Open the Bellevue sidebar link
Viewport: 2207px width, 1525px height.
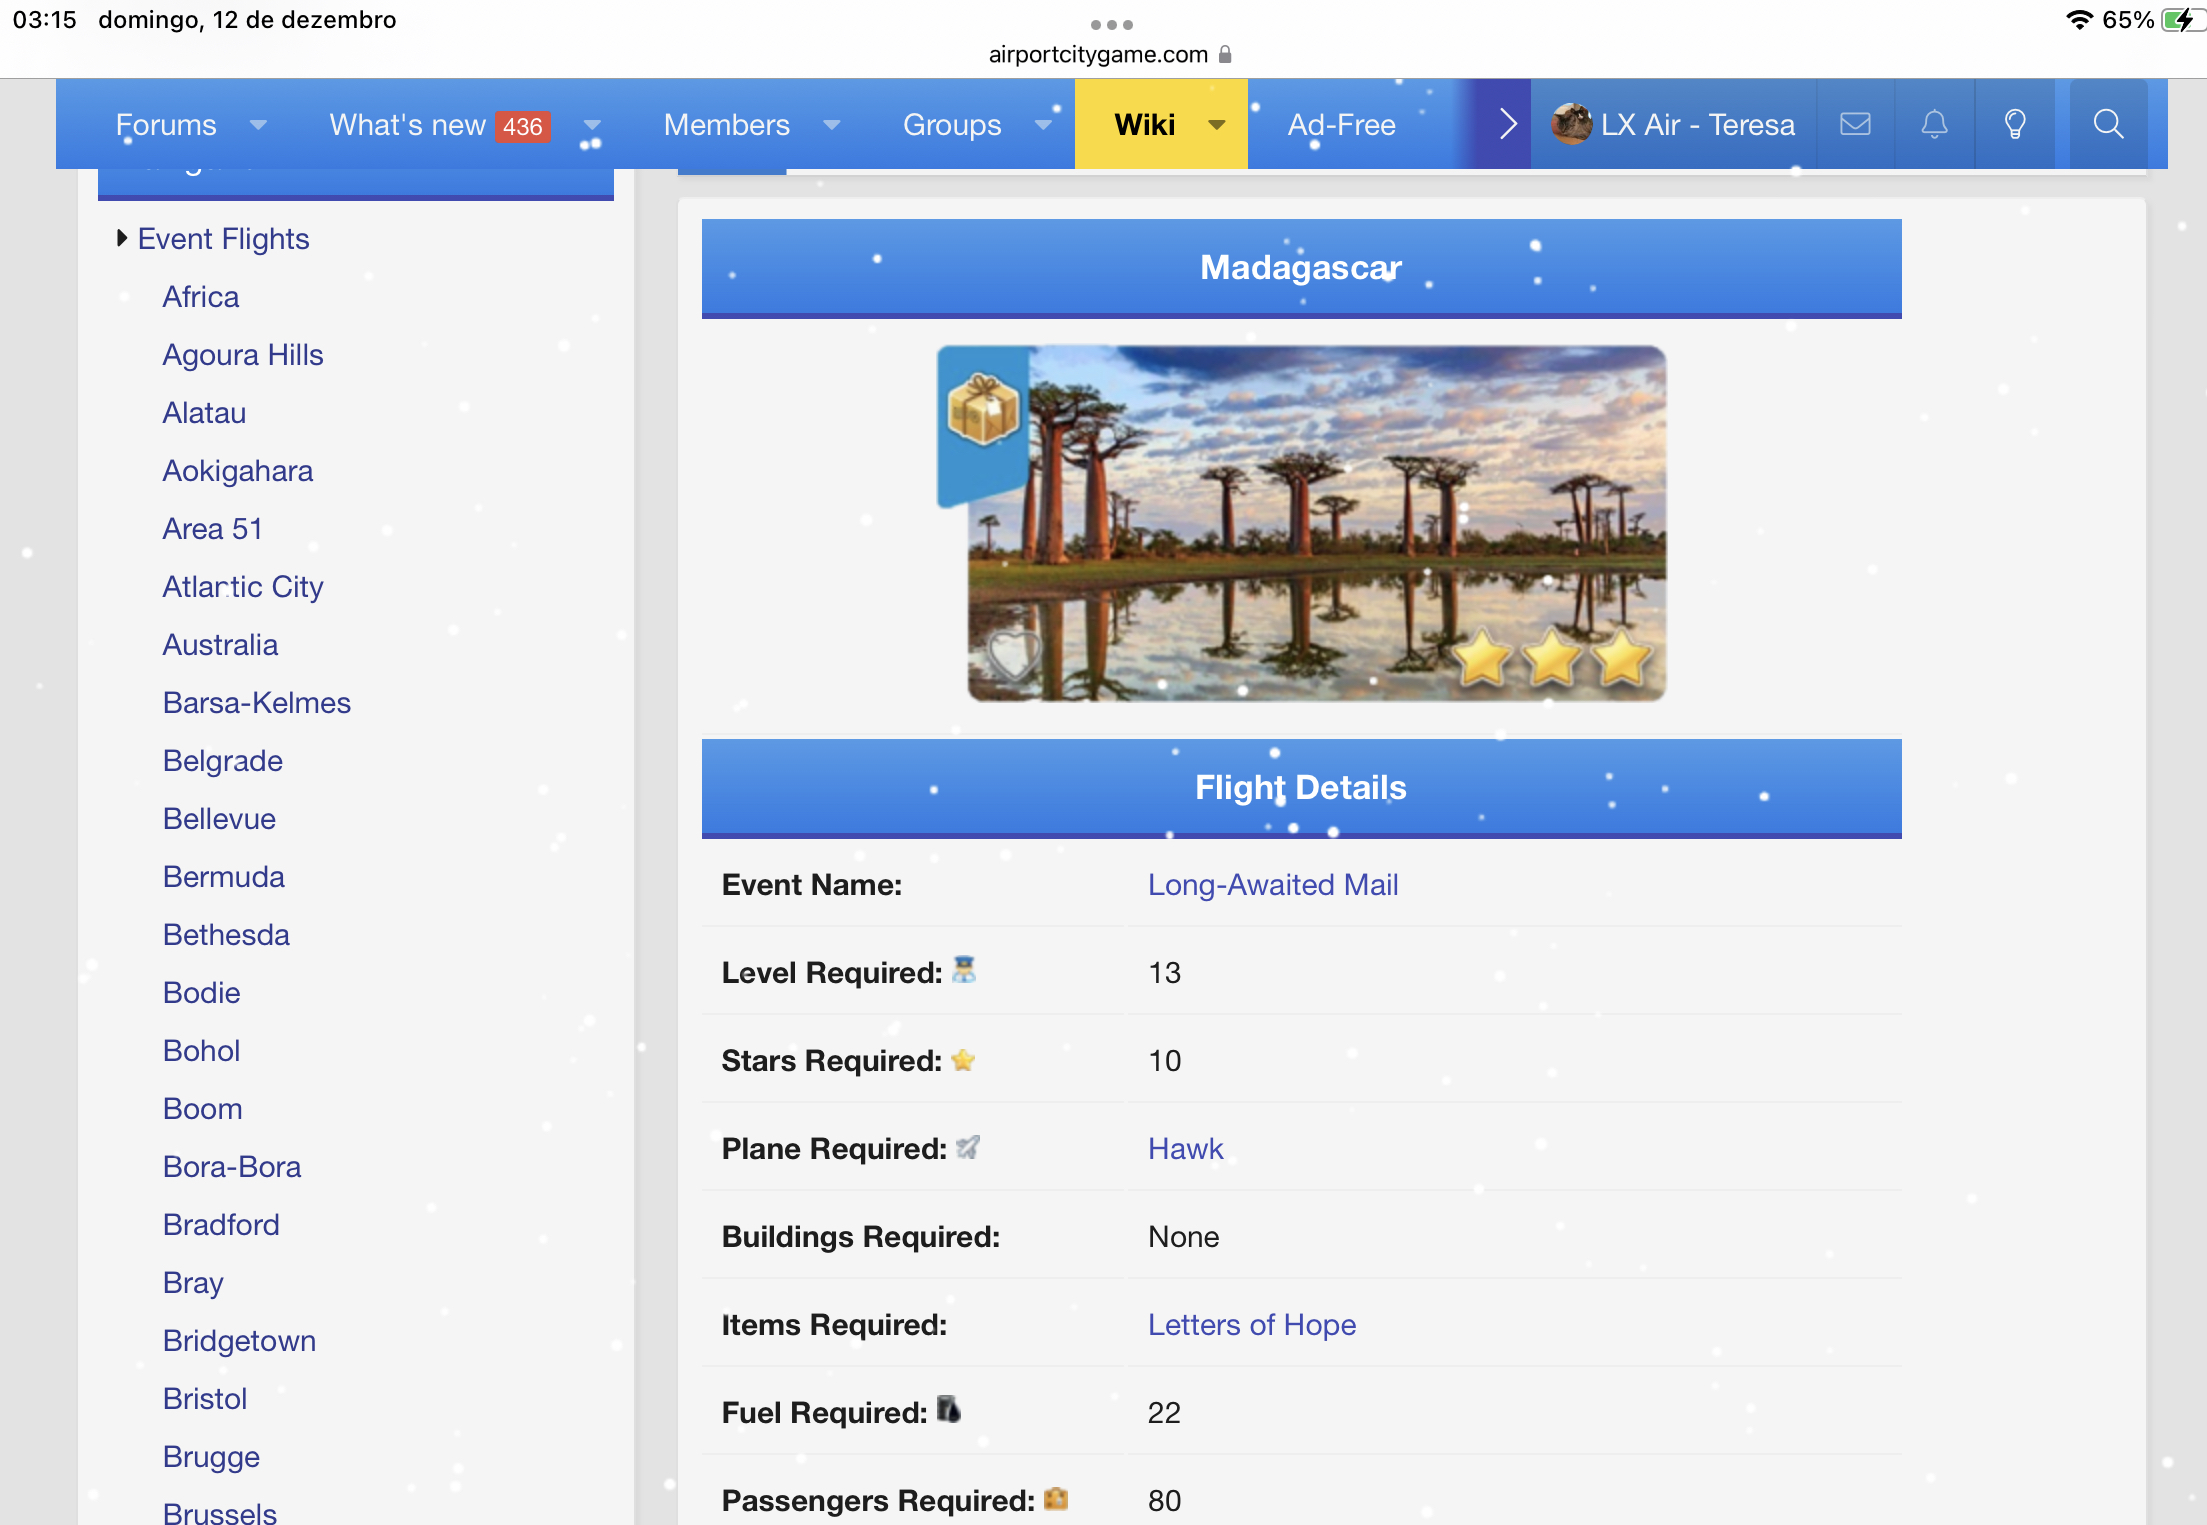point(219,819)
